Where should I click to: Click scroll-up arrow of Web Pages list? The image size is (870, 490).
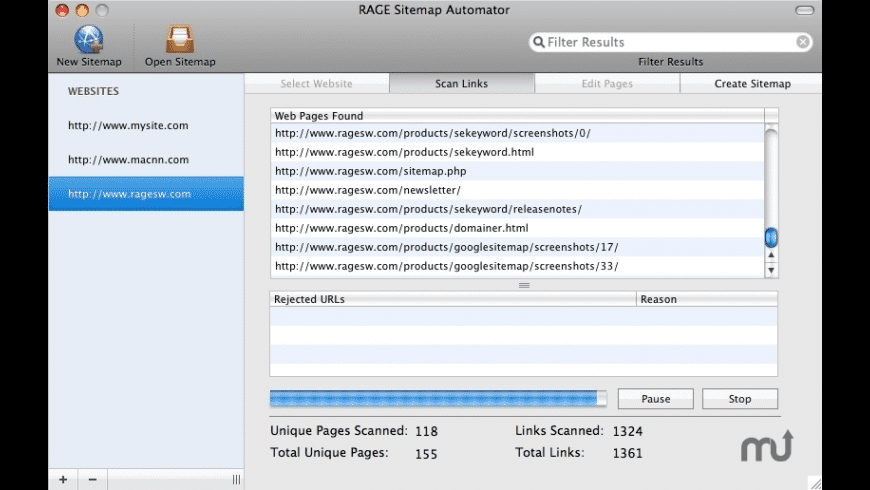(x=771, y=255)
